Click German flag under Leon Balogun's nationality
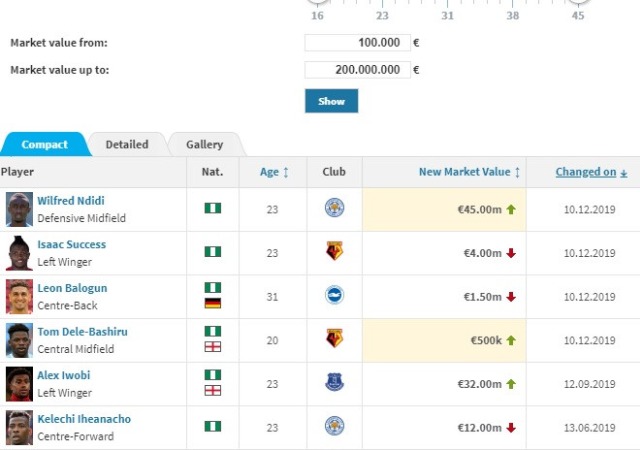The image size is (640, 450). [212, 303]
